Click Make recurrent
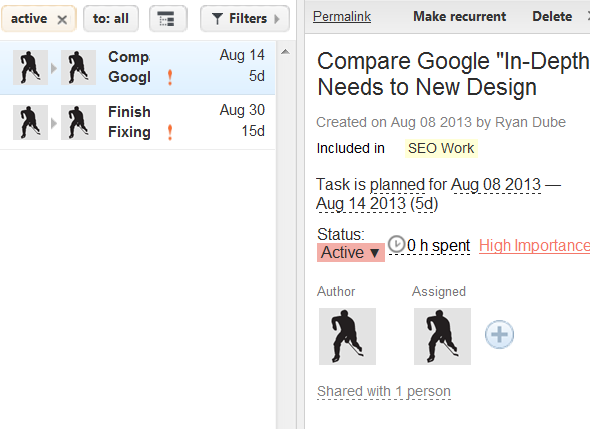590x429 pixels. pyautogui.click(x=459, y=16)
